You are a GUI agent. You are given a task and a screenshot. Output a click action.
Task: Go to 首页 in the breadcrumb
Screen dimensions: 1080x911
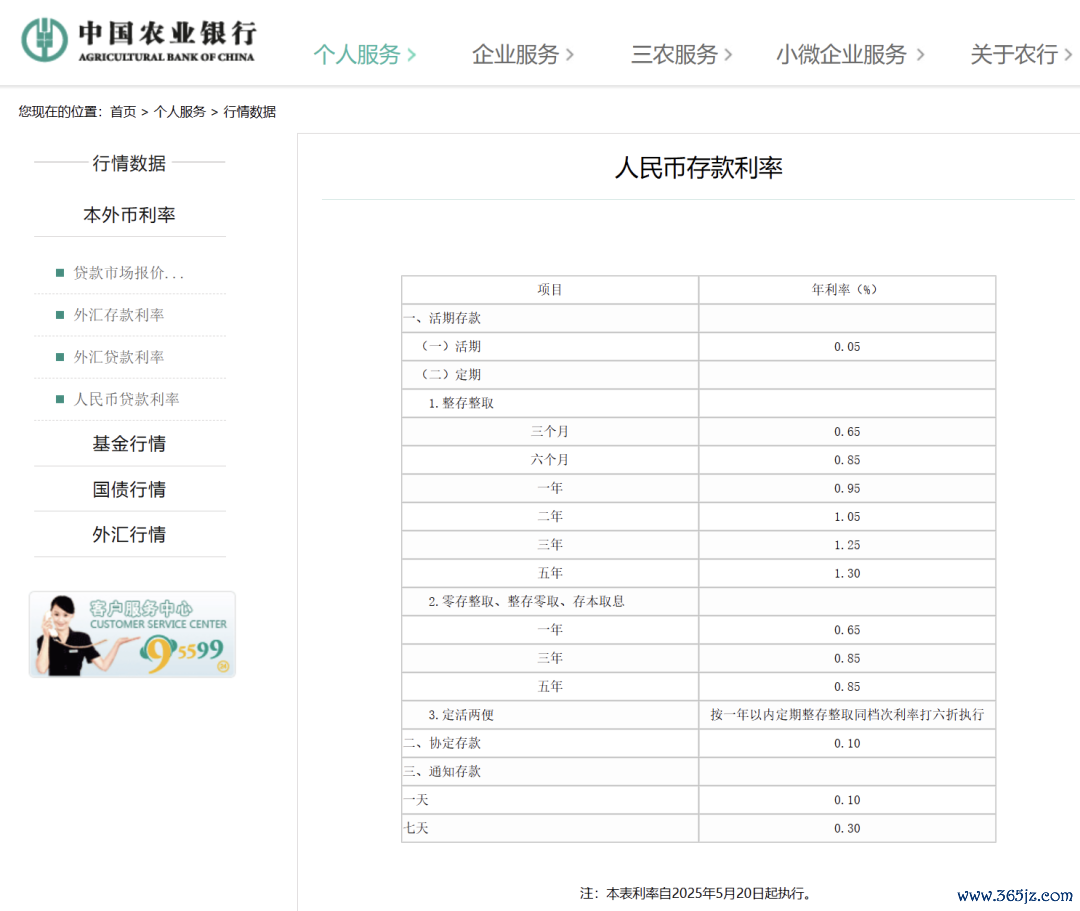123,112
